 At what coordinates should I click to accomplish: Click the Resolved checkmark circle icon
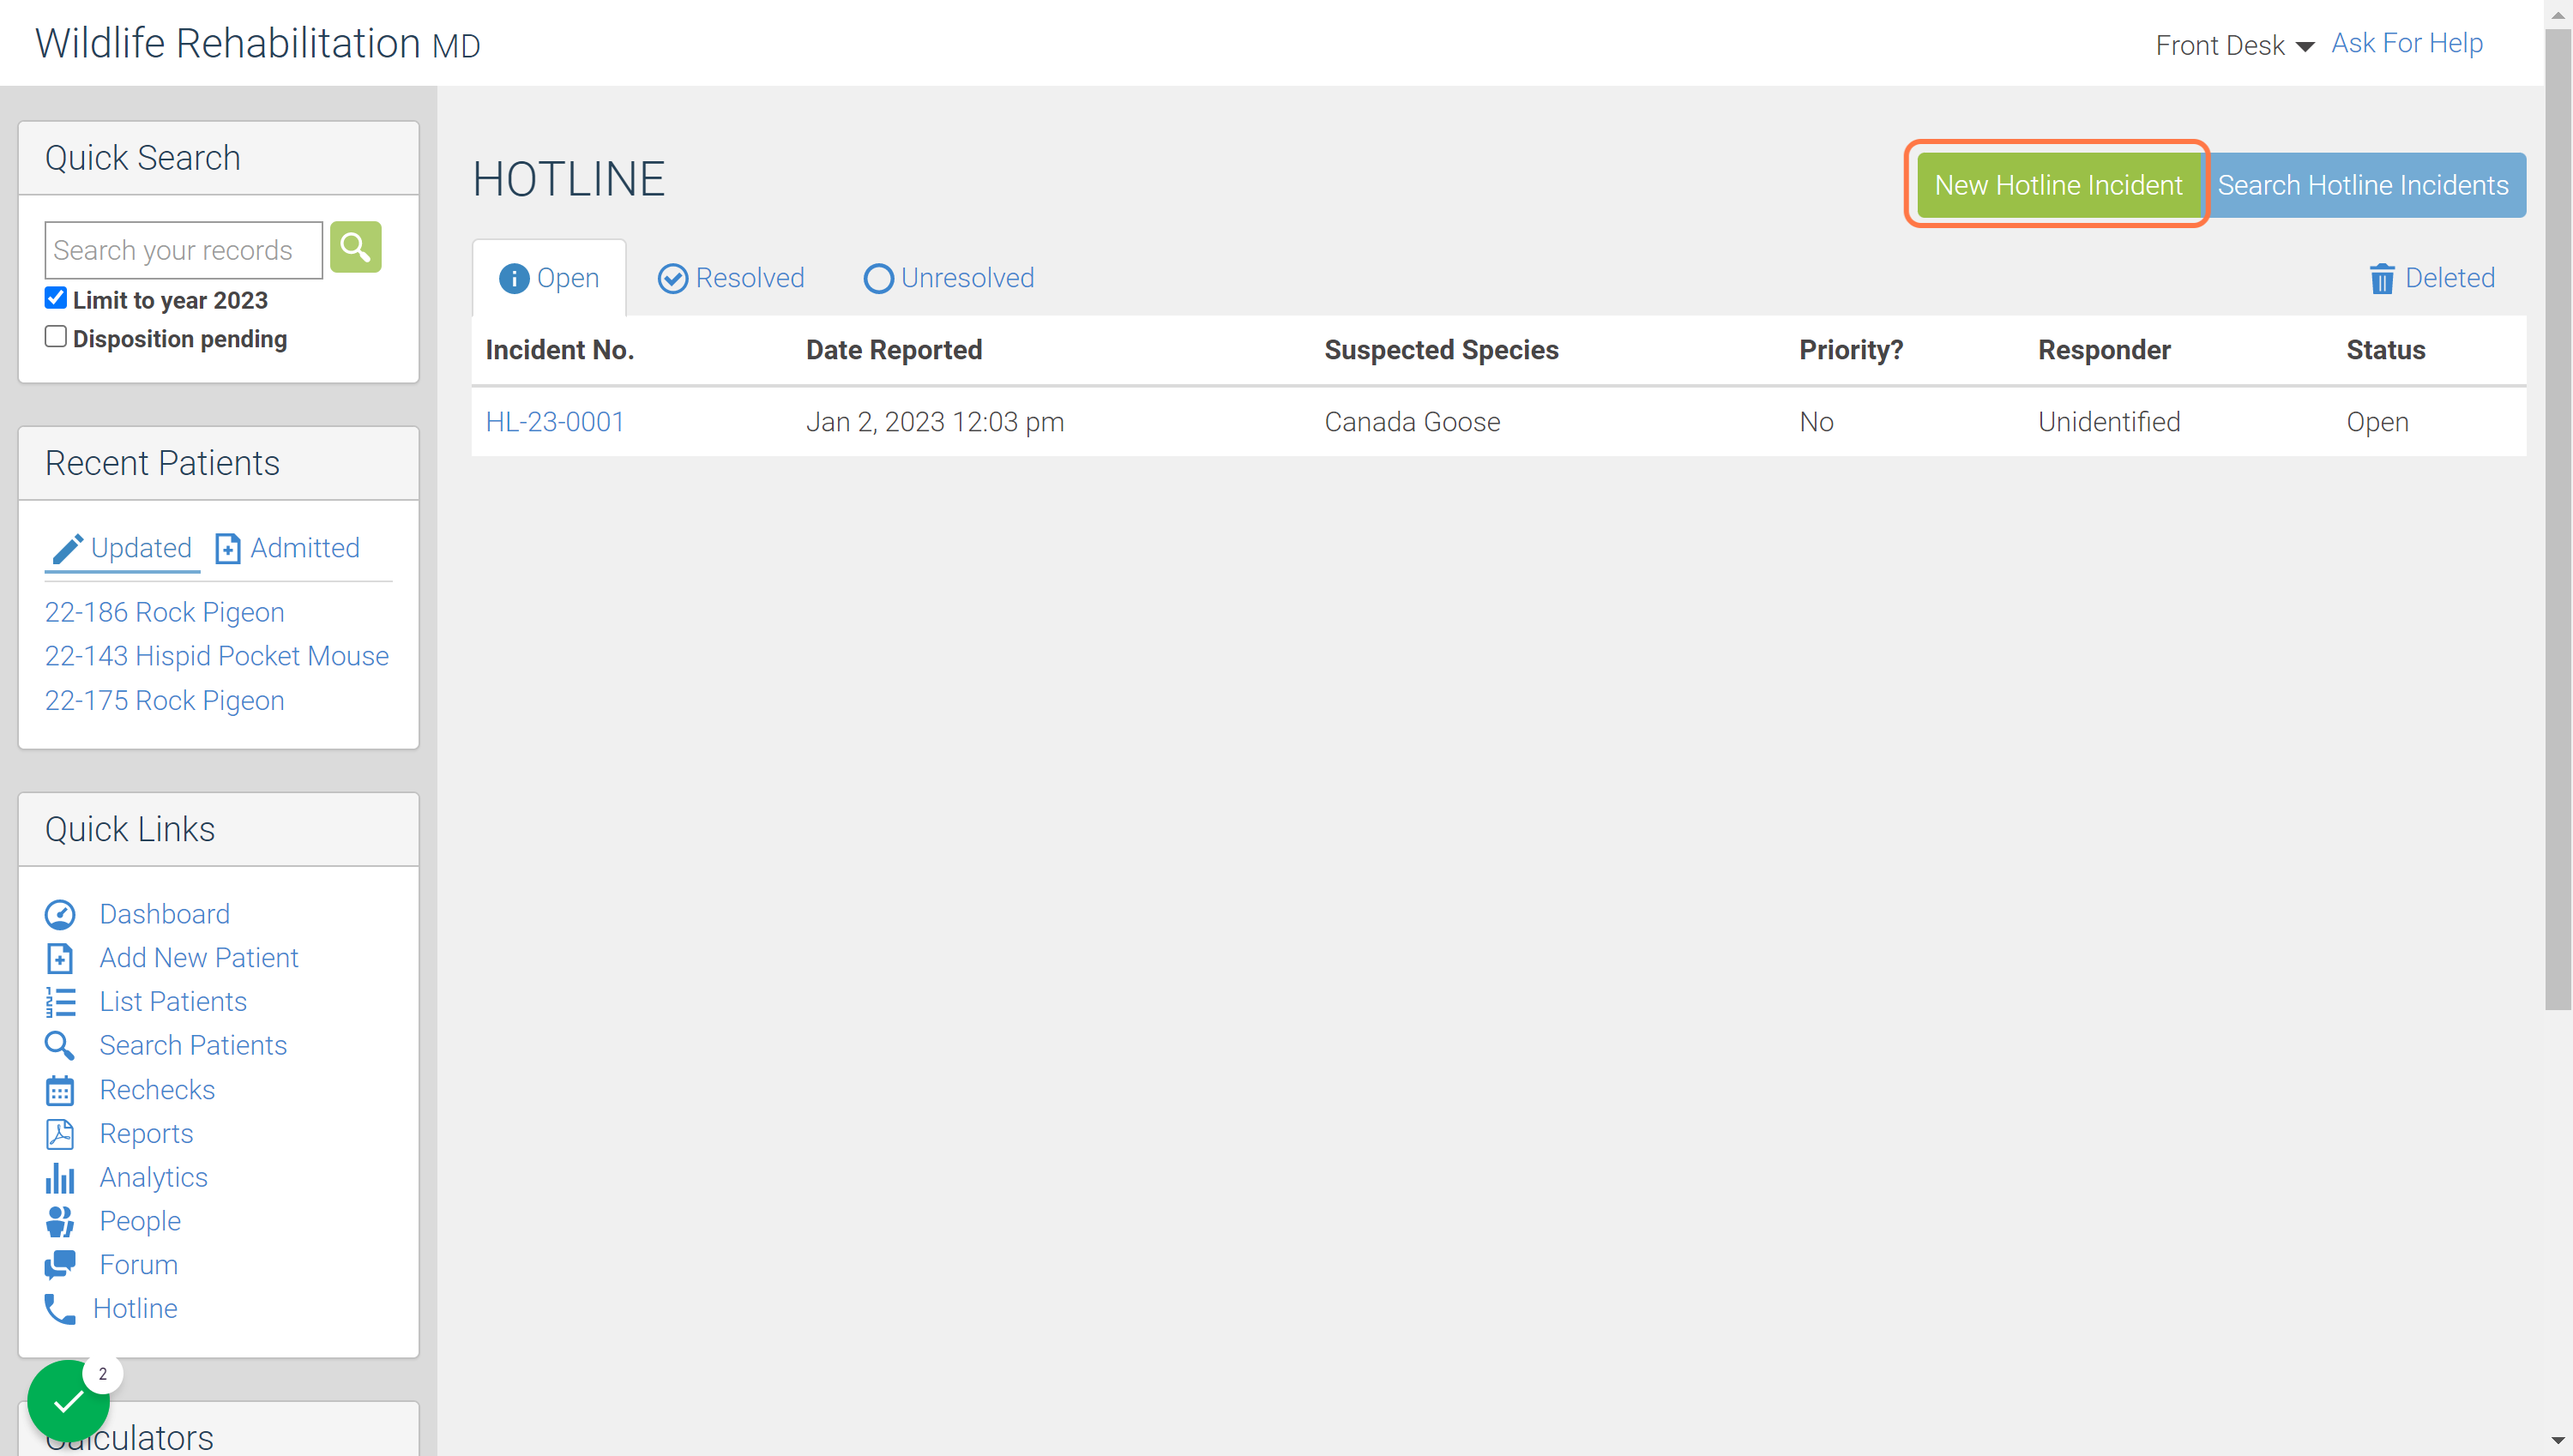point(673,279)
